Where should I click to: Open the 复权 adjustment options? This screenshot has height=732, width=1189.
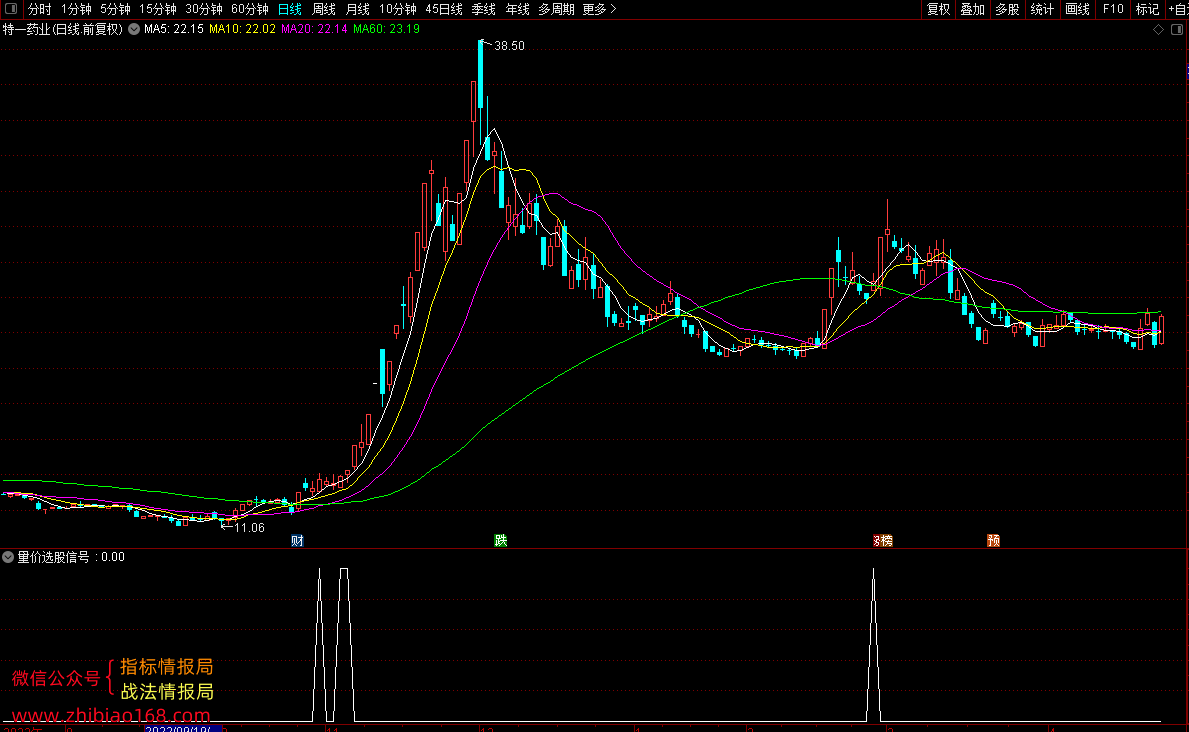pyautogui.click(x=939, y=9)
